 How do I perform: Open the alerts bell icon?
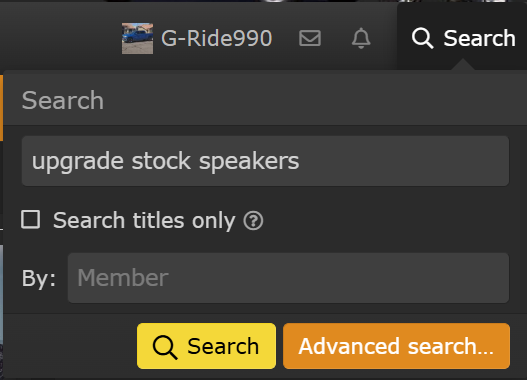coord(361,38)
